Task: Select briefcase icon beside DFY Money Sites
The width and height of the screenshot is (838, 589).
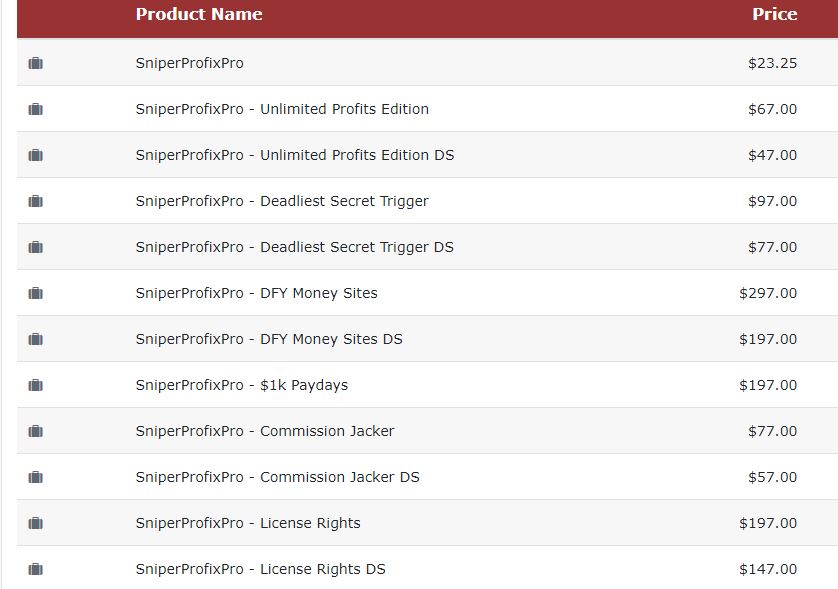Action: (x=35, y=293)
